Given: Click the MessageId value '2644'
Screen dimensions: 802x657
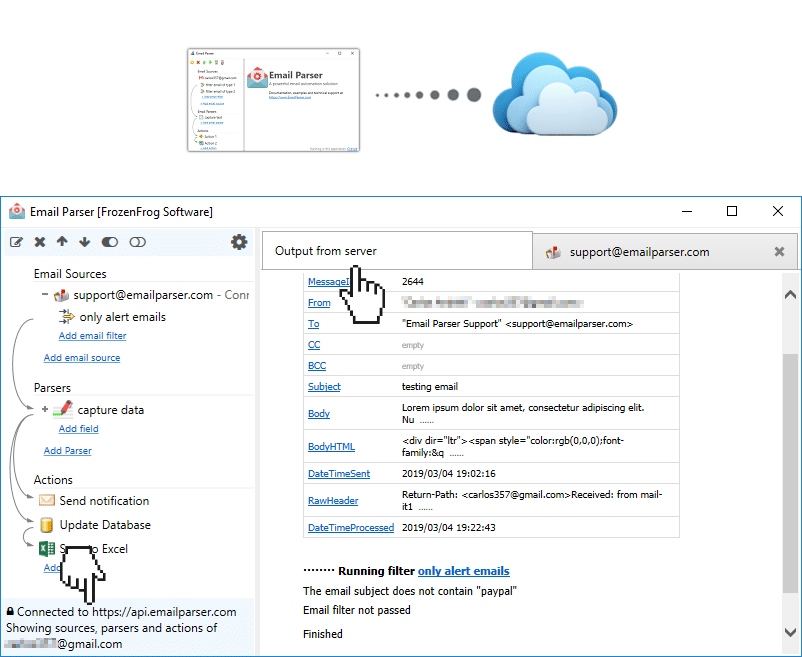Looking at the screenshot, I should [x=413, y=282].
